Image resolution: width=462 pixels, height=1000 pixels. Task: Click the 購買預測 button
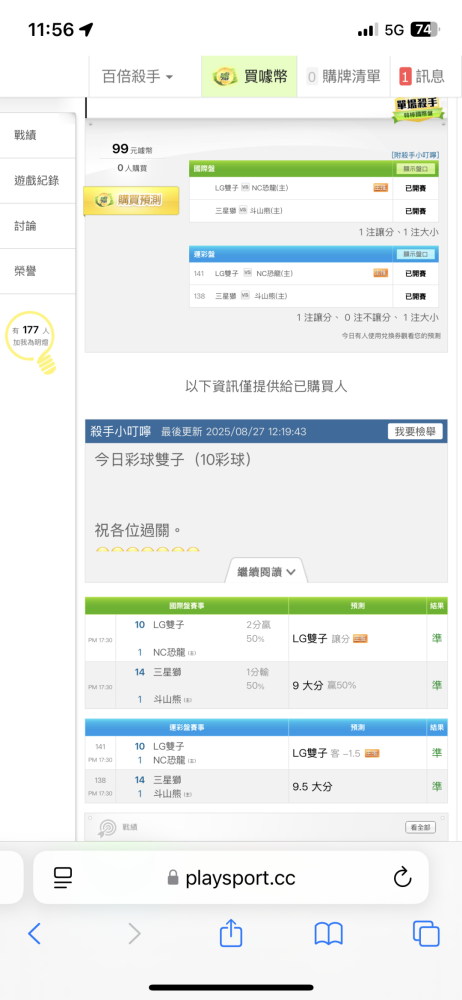coord(131,201)
